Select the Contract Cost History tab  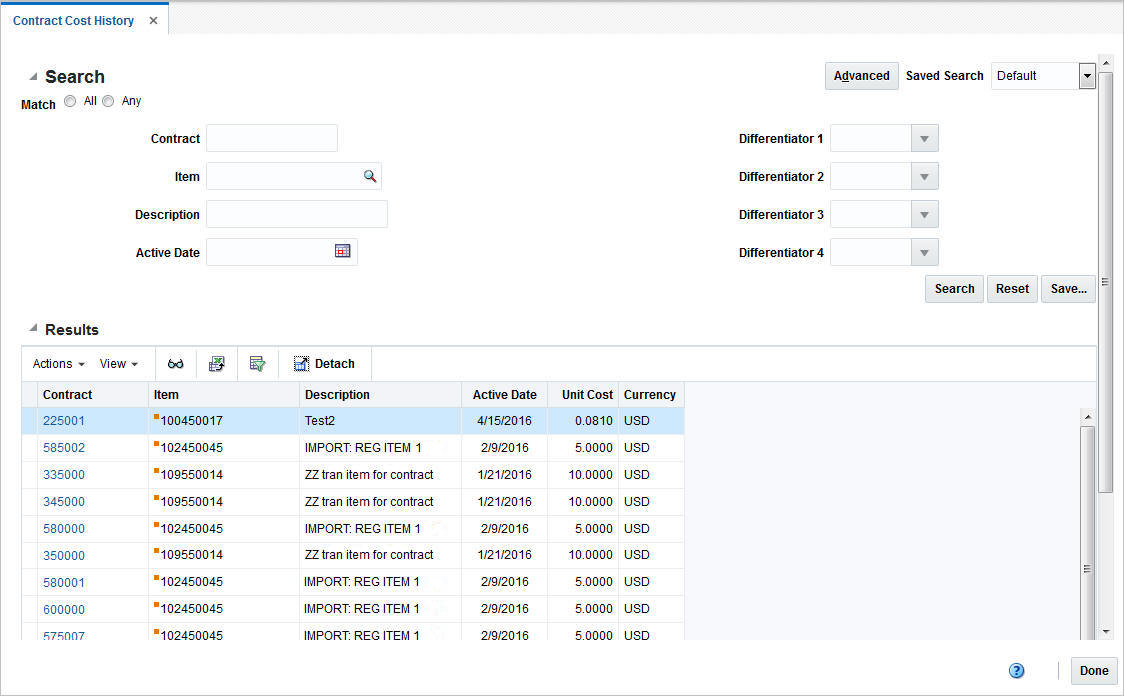click(x=72, y=20)
